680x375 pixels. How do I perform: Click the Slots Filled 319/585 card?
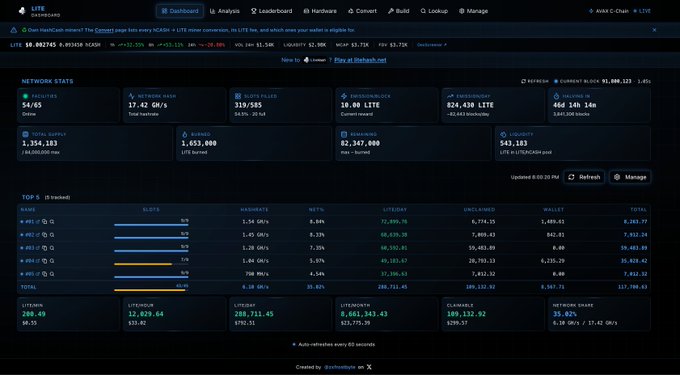point(280,105)
